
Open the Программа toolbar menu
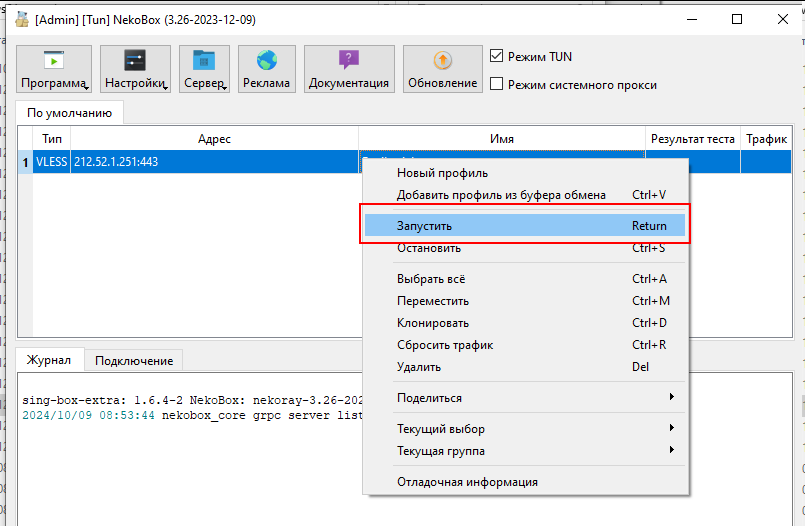click(x=54, y=70)
